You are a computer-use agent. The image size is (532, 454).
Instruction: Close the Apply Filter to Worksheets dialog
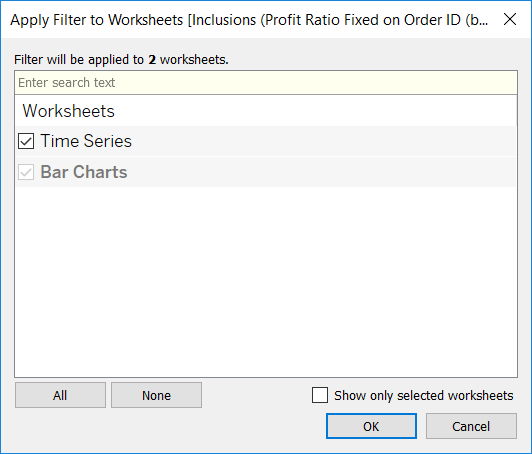pos(510,19)
